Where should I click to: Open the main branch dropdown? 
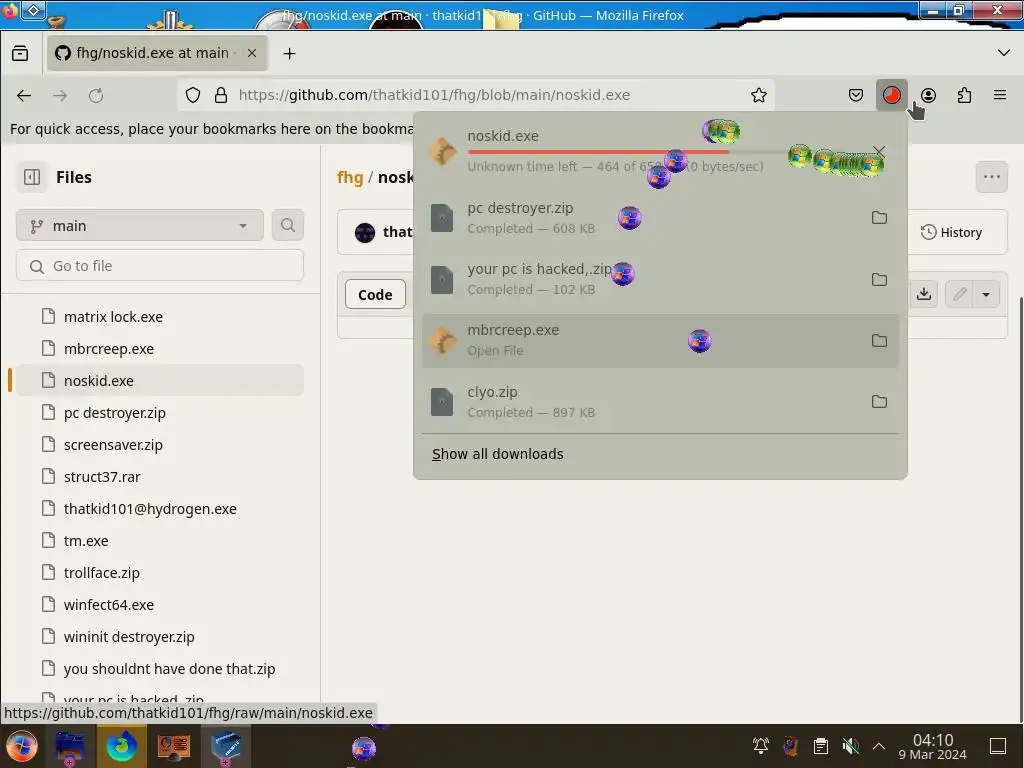pyautogui.click(x=140, y=226)
